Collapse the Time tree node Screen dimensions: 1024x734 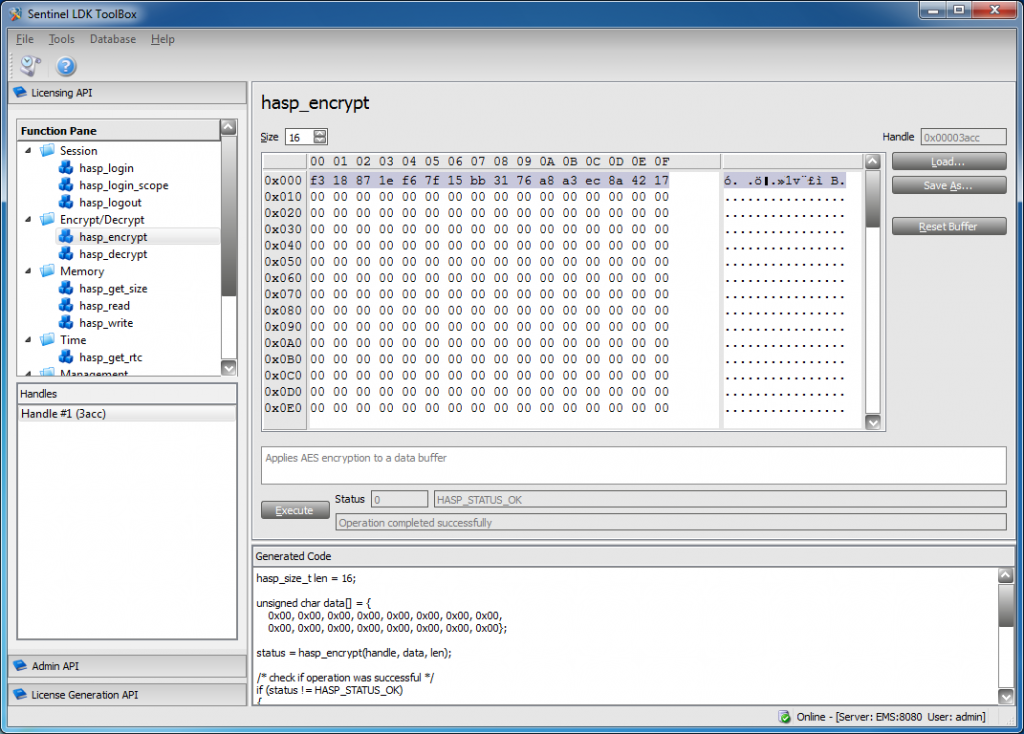point(28,340)
